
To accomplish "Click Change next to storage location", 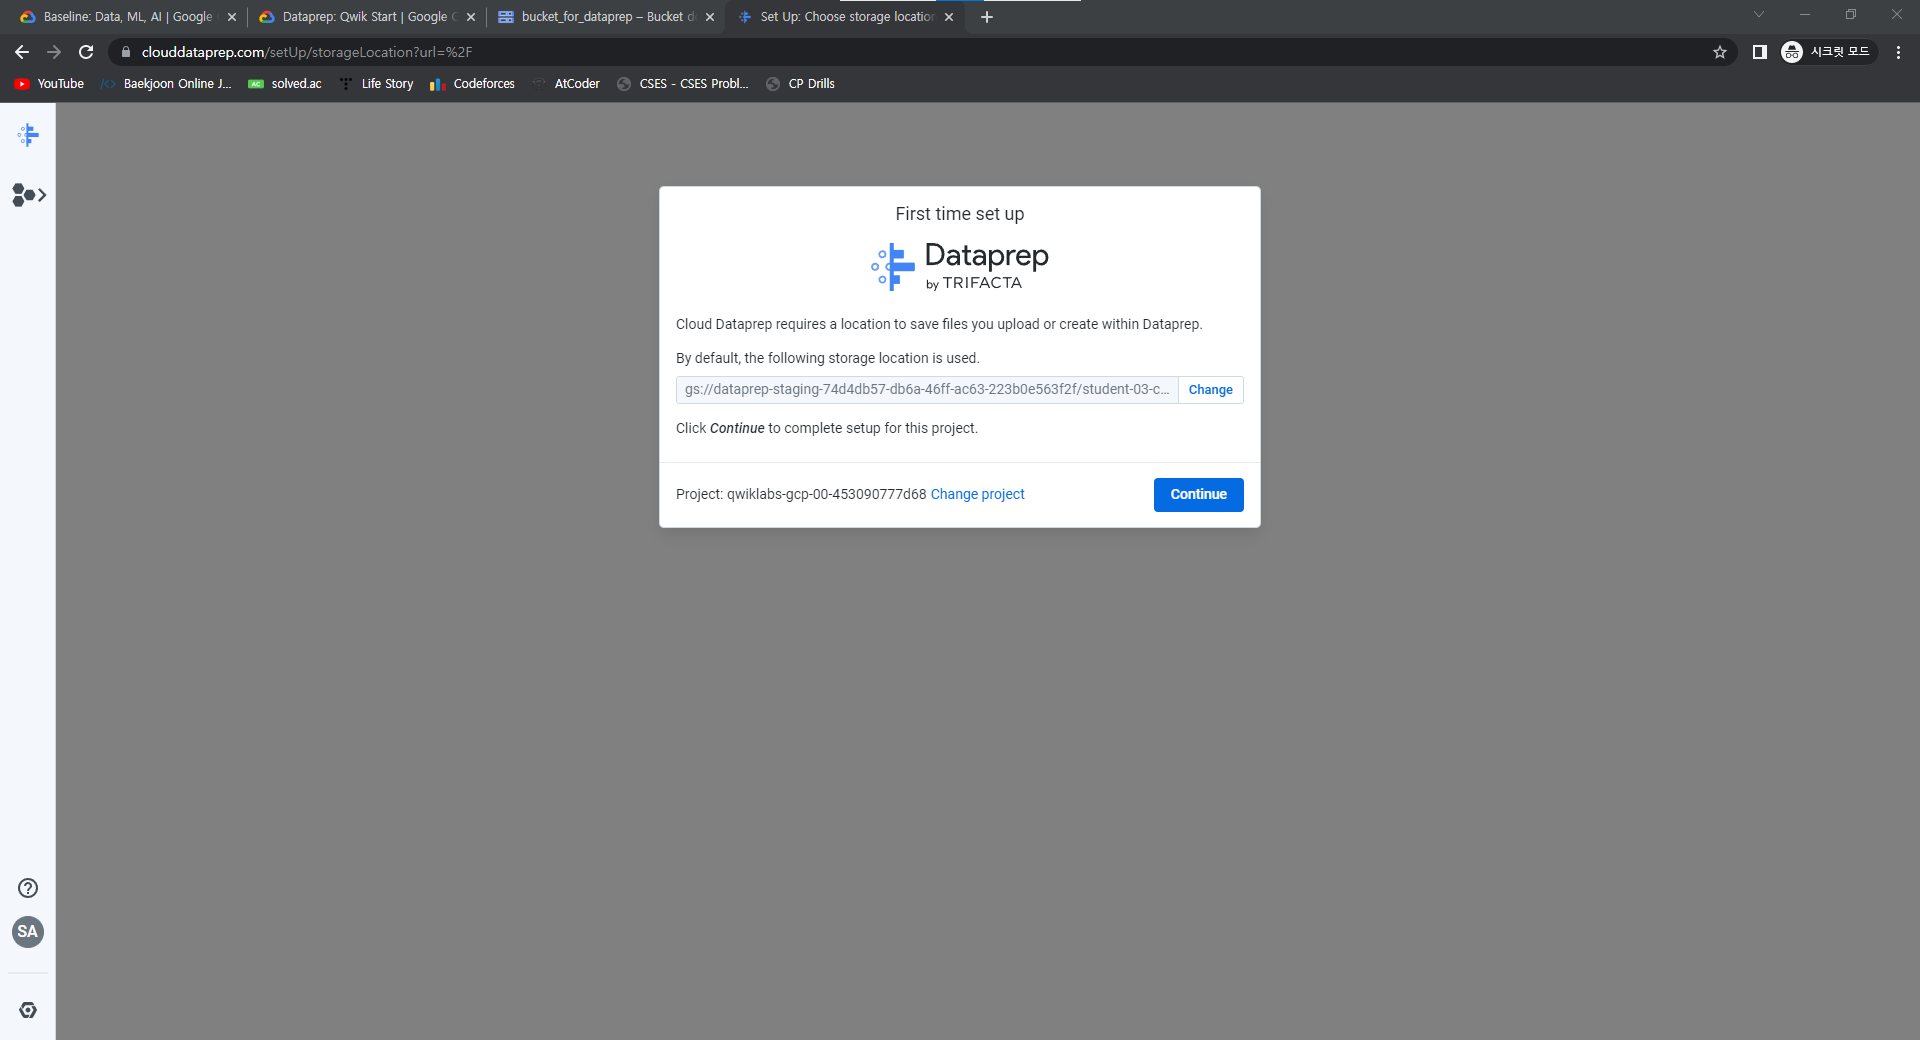I will [1210, 390].
